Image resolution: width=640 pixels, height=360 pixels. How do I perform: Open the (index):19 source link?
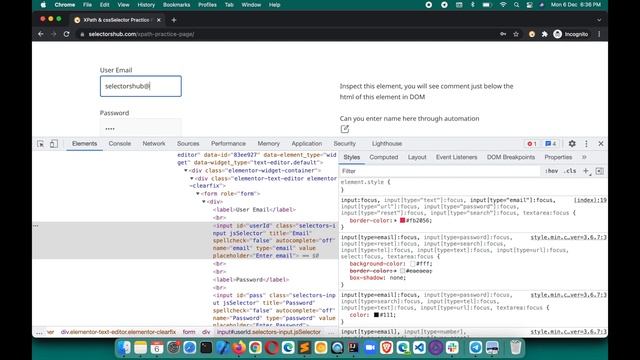[x=590, y=200]
